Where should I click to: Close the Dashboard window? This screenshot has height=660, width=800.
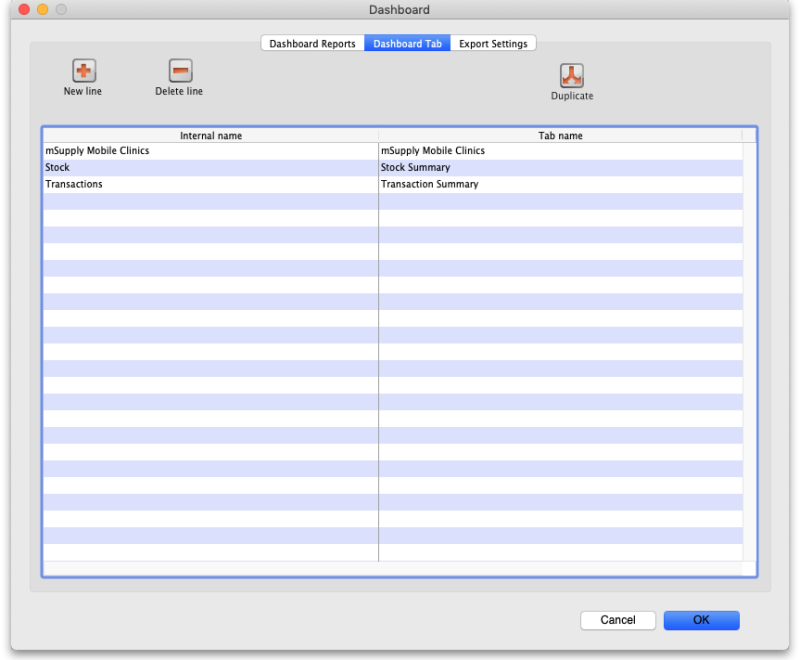[23, 10]
